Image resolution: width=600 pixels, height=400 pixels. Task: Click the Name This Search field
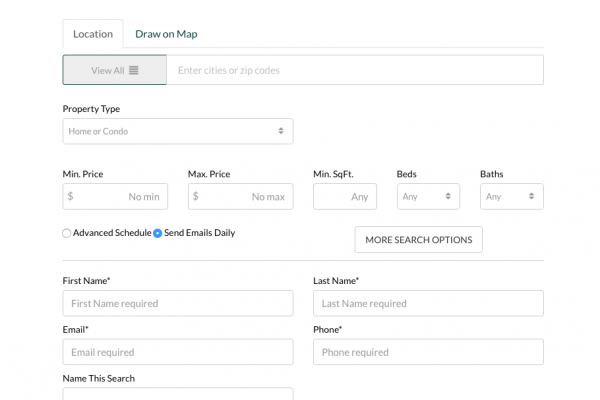click(178, 394)
